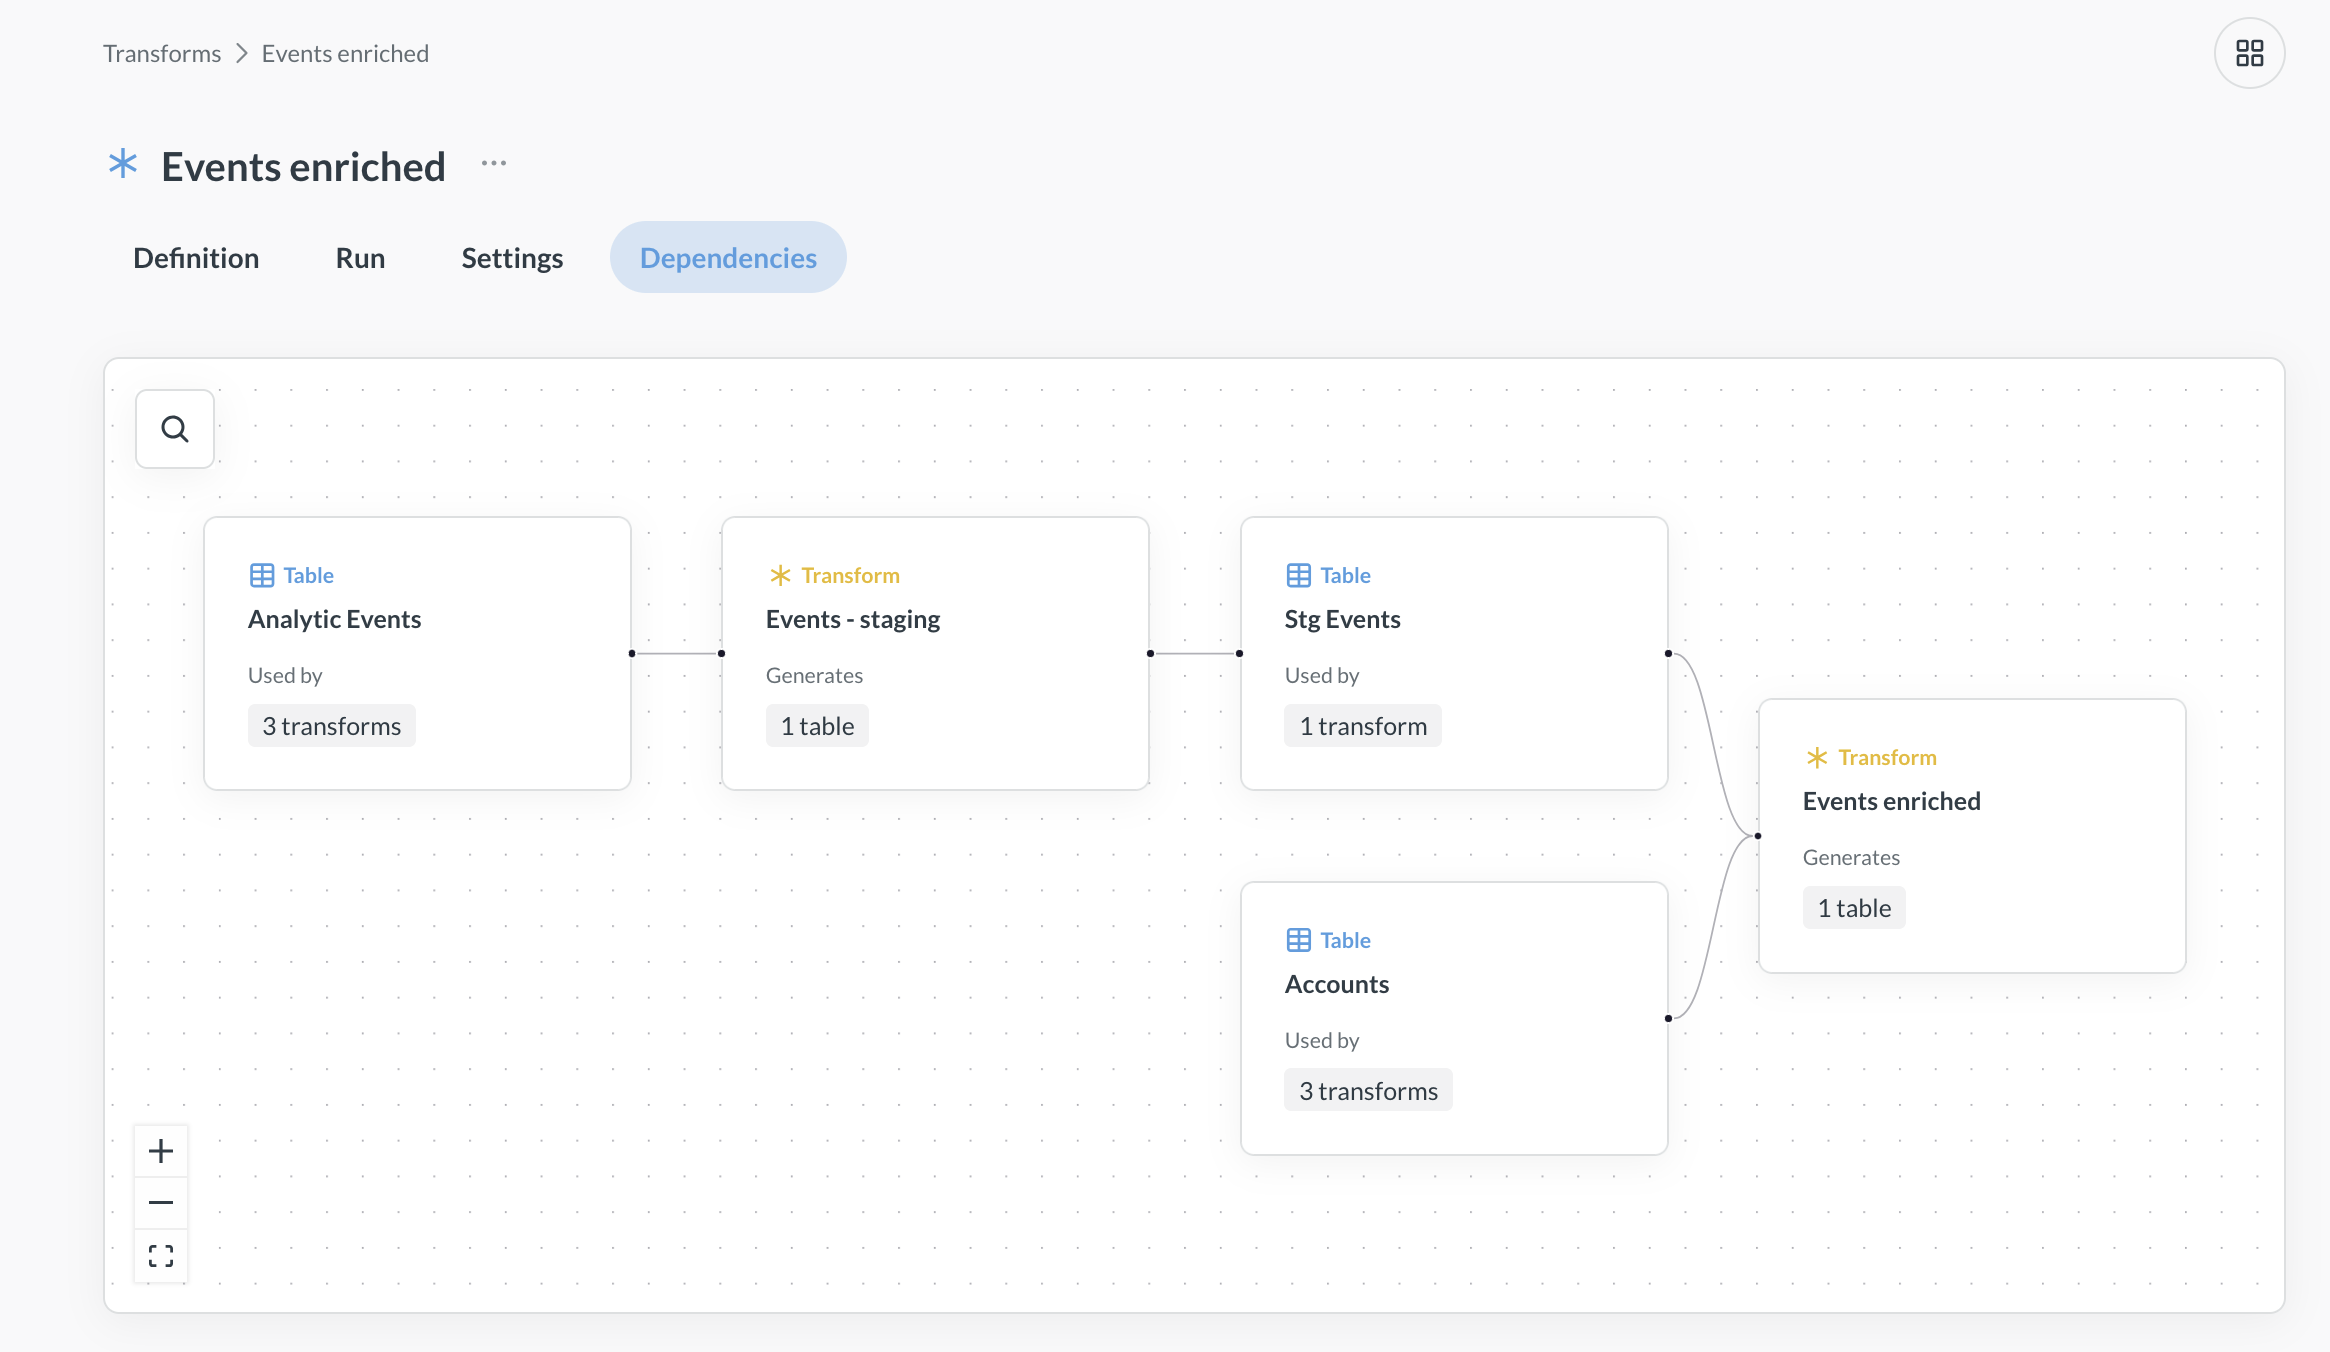The width and height of the screenshot is (2330, 1352).
Task: Switch to the Definition tab
Action: click(195, 257)
